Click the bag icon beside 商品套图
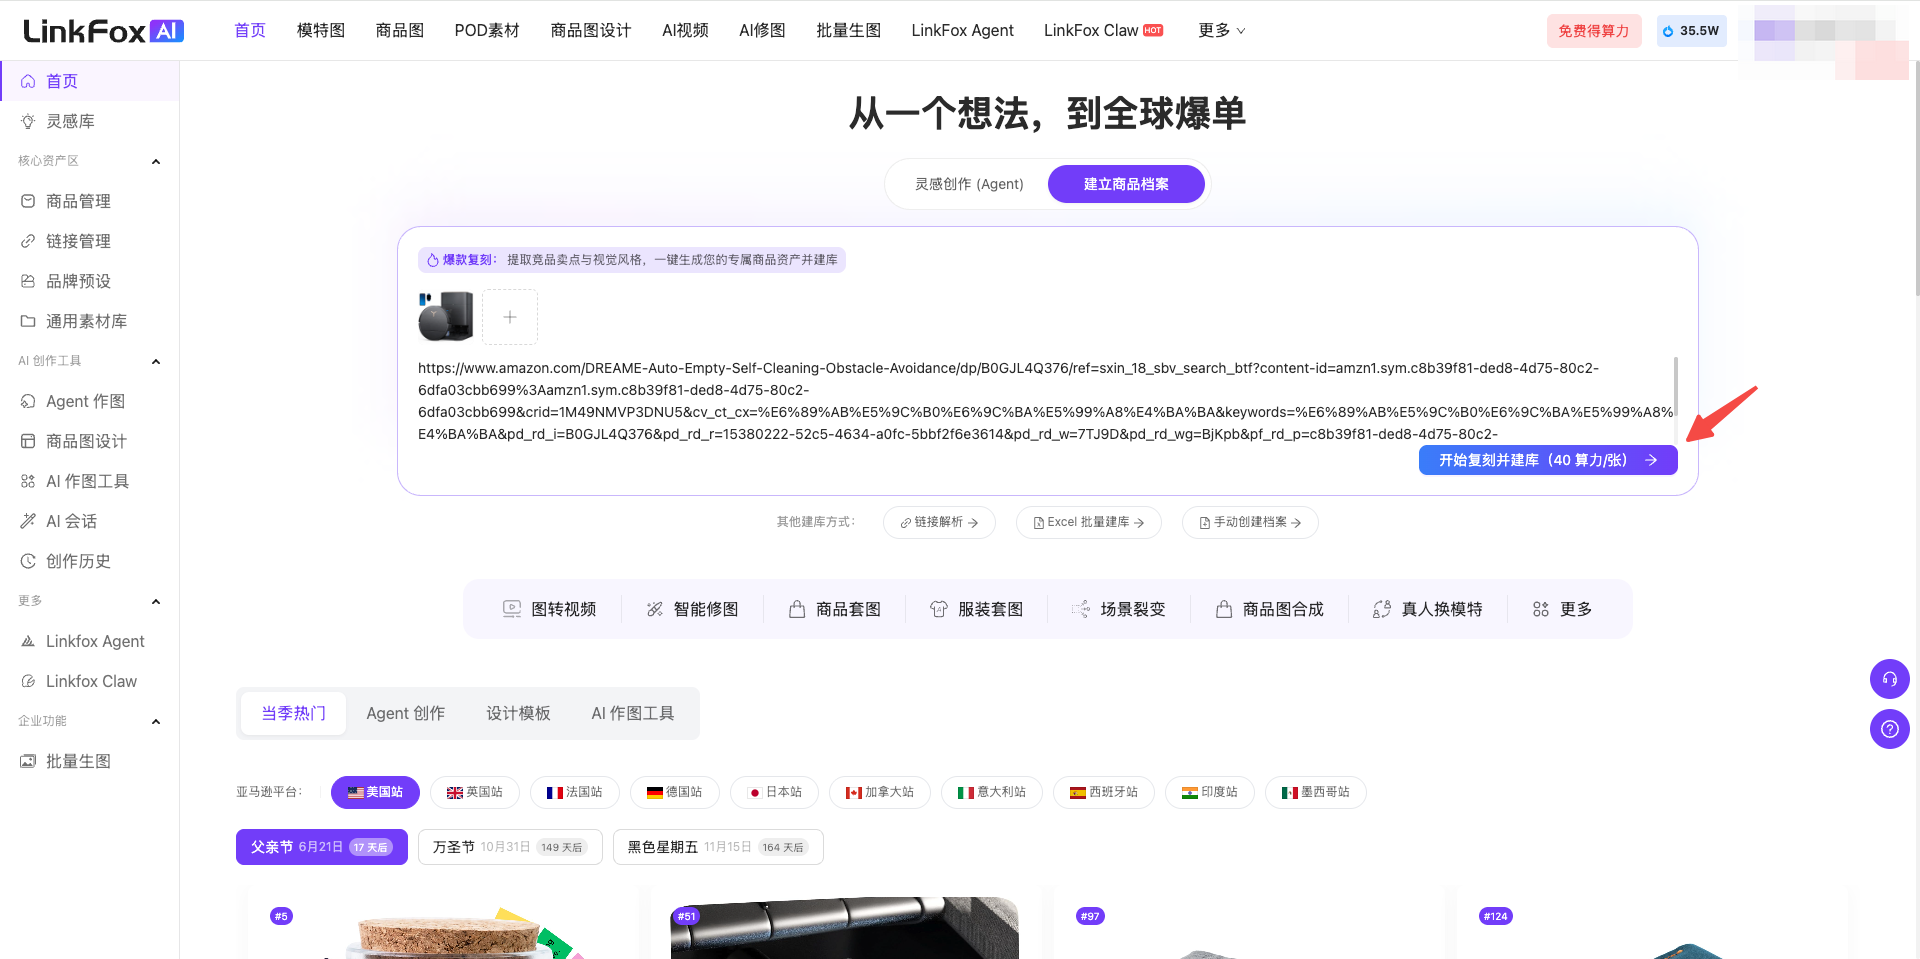This screenshot has width=1920, height=959. tap(797, 609)
